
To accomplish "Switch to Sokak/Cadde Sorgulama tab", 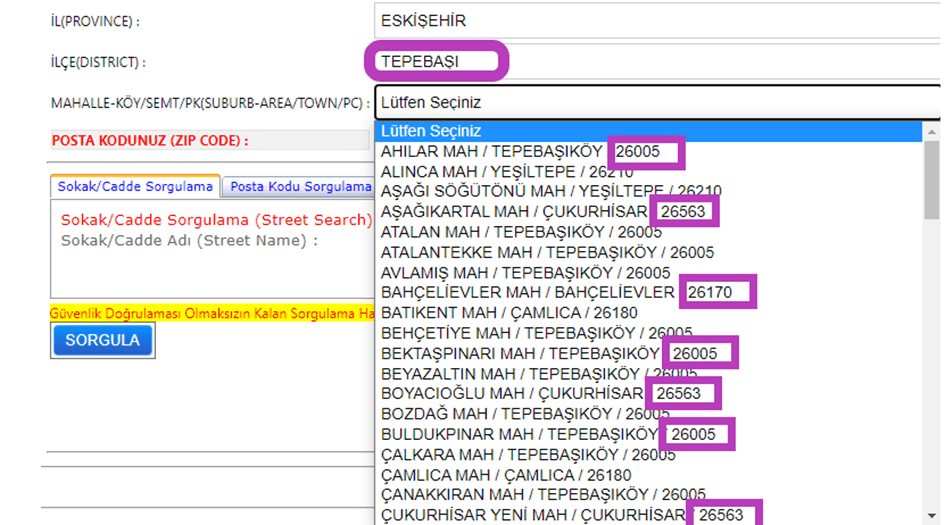I will (x=135, y=187).
